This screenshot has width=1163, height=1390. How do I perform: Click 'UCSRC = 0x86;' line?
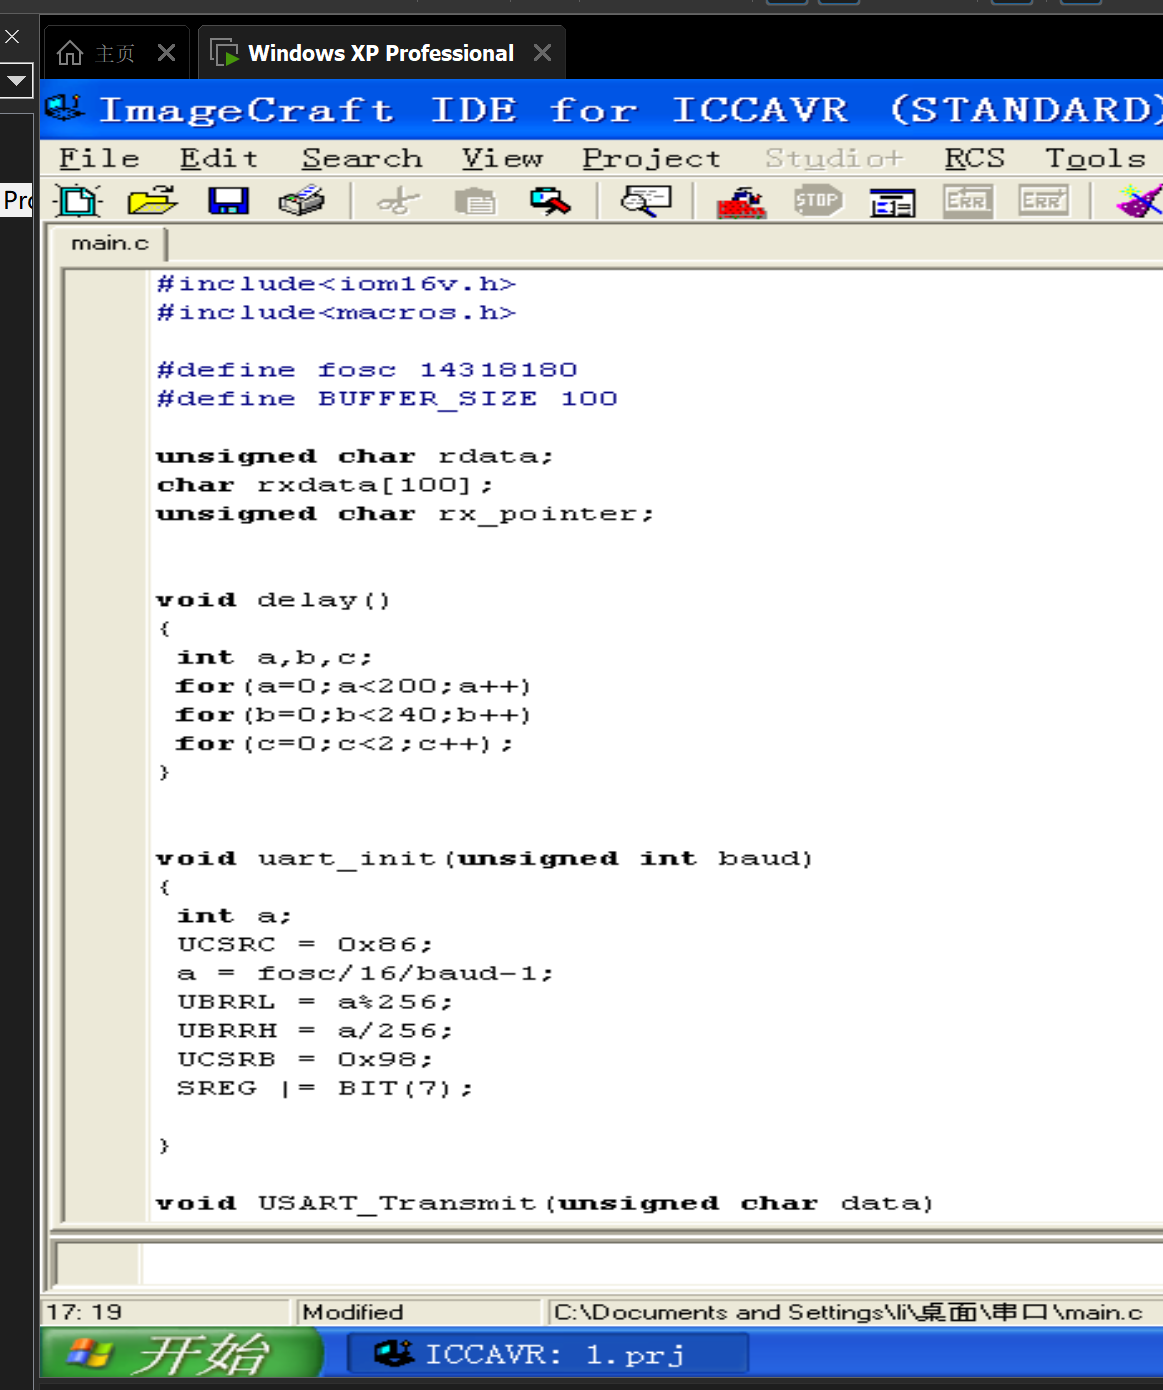point(305,944)
